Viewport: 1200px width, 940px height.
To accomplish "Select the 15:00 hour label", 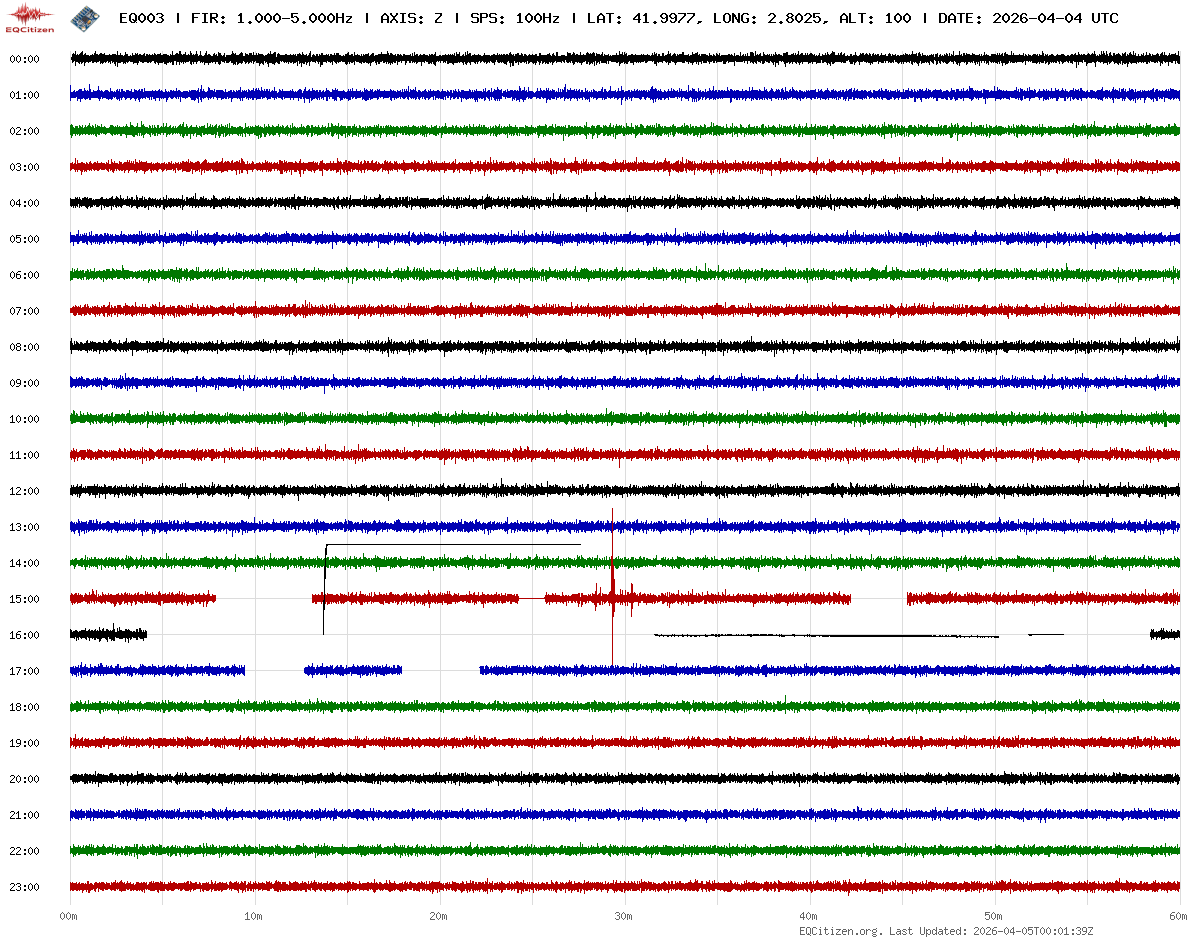I will 24,599.
